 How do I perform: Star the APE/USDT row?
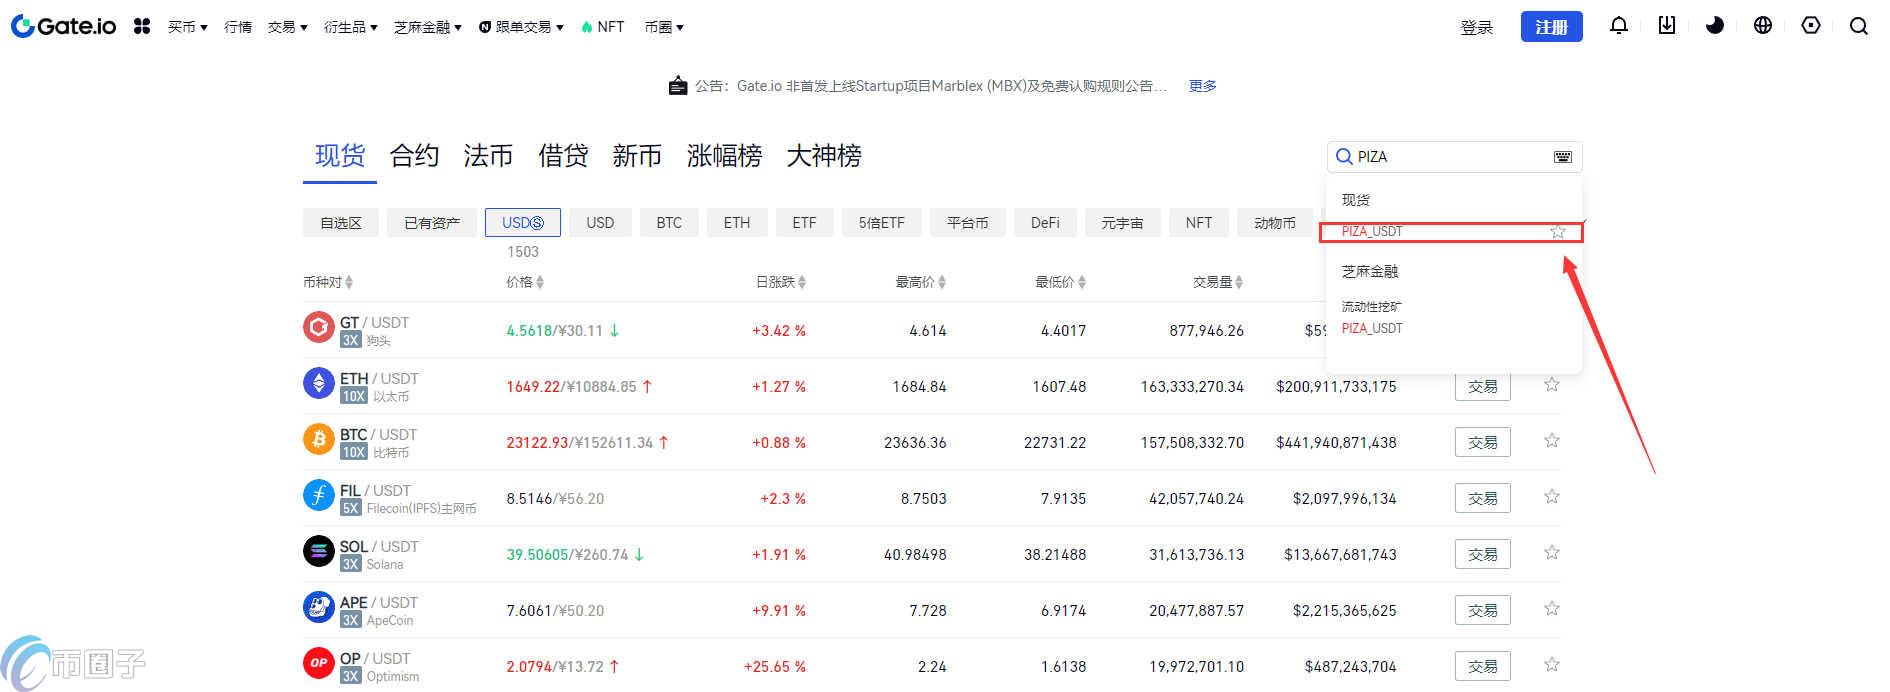click(x=1551, y=609)
